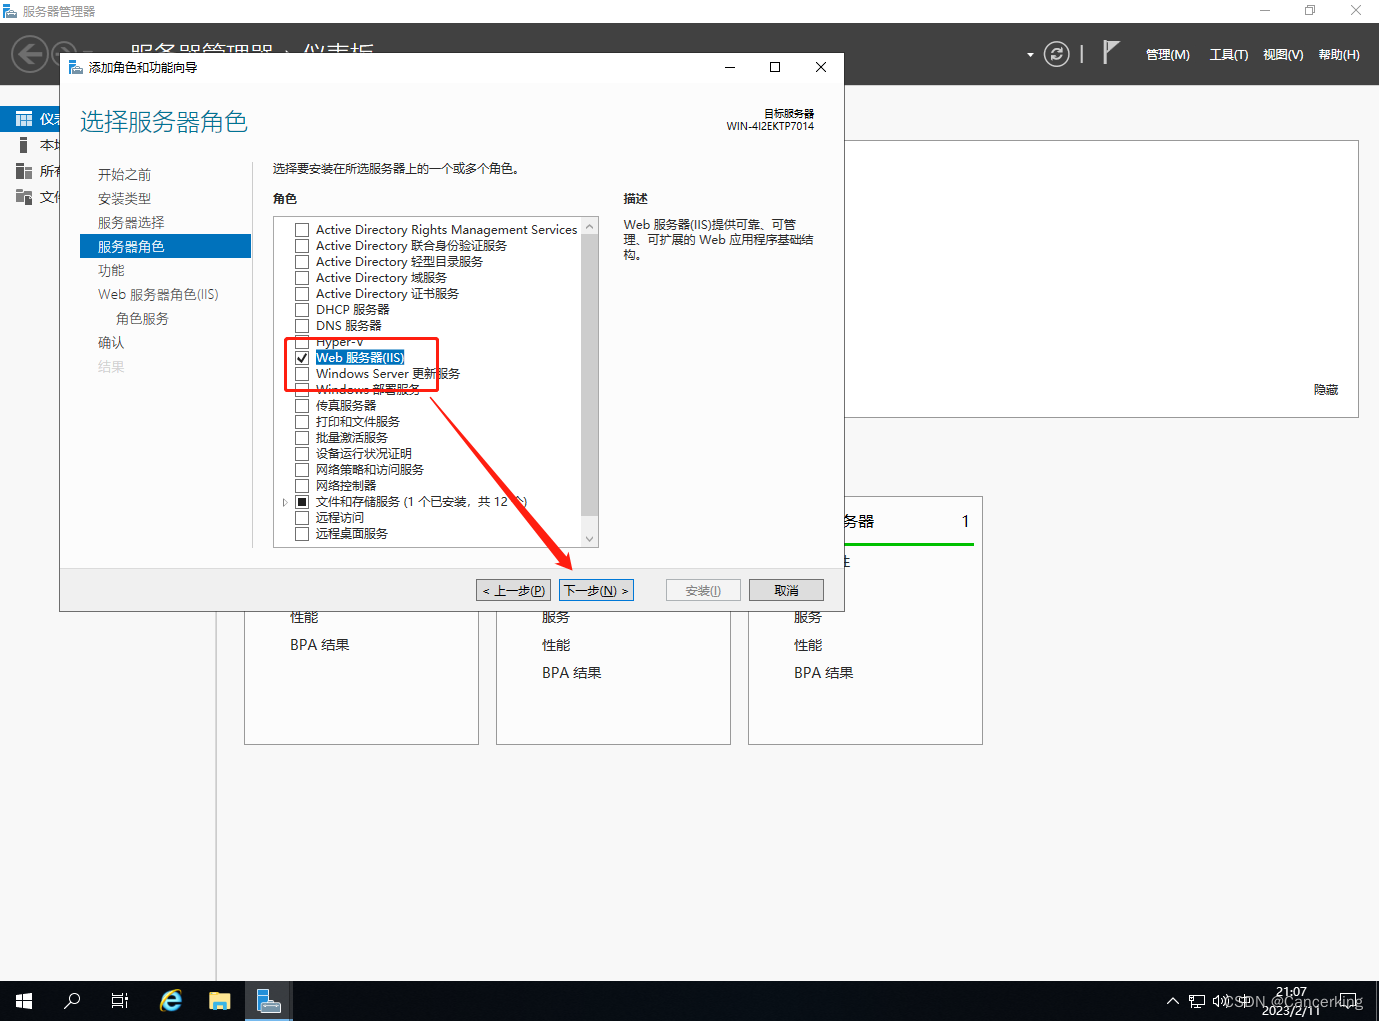Open taskbar search magnifier

(x=72, y=1001)
